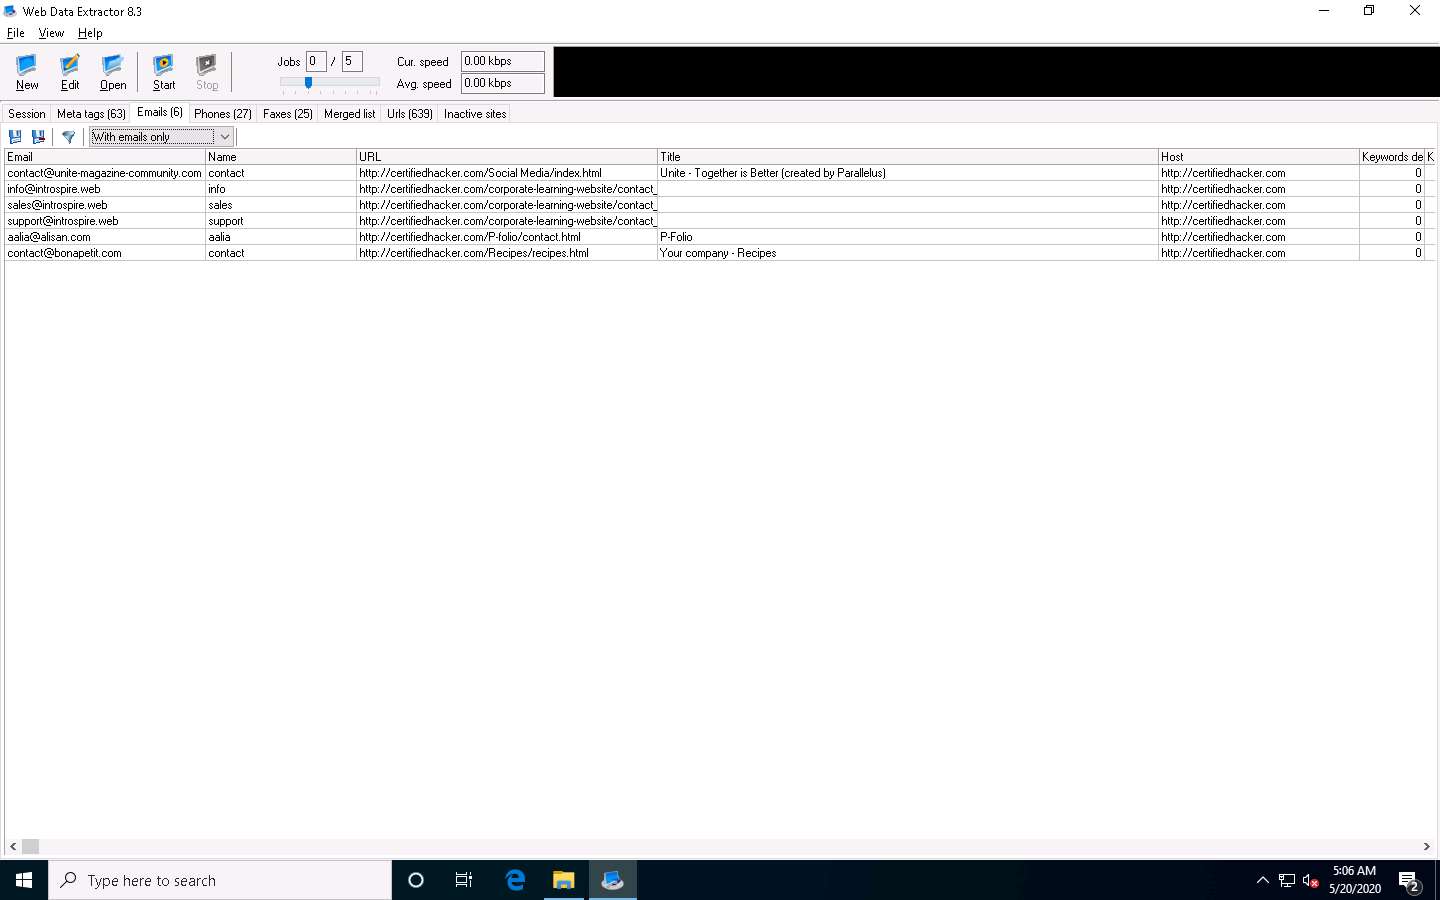Sort by the Title column header
This screenshot has width=1440, height=900.
(908, 157)
